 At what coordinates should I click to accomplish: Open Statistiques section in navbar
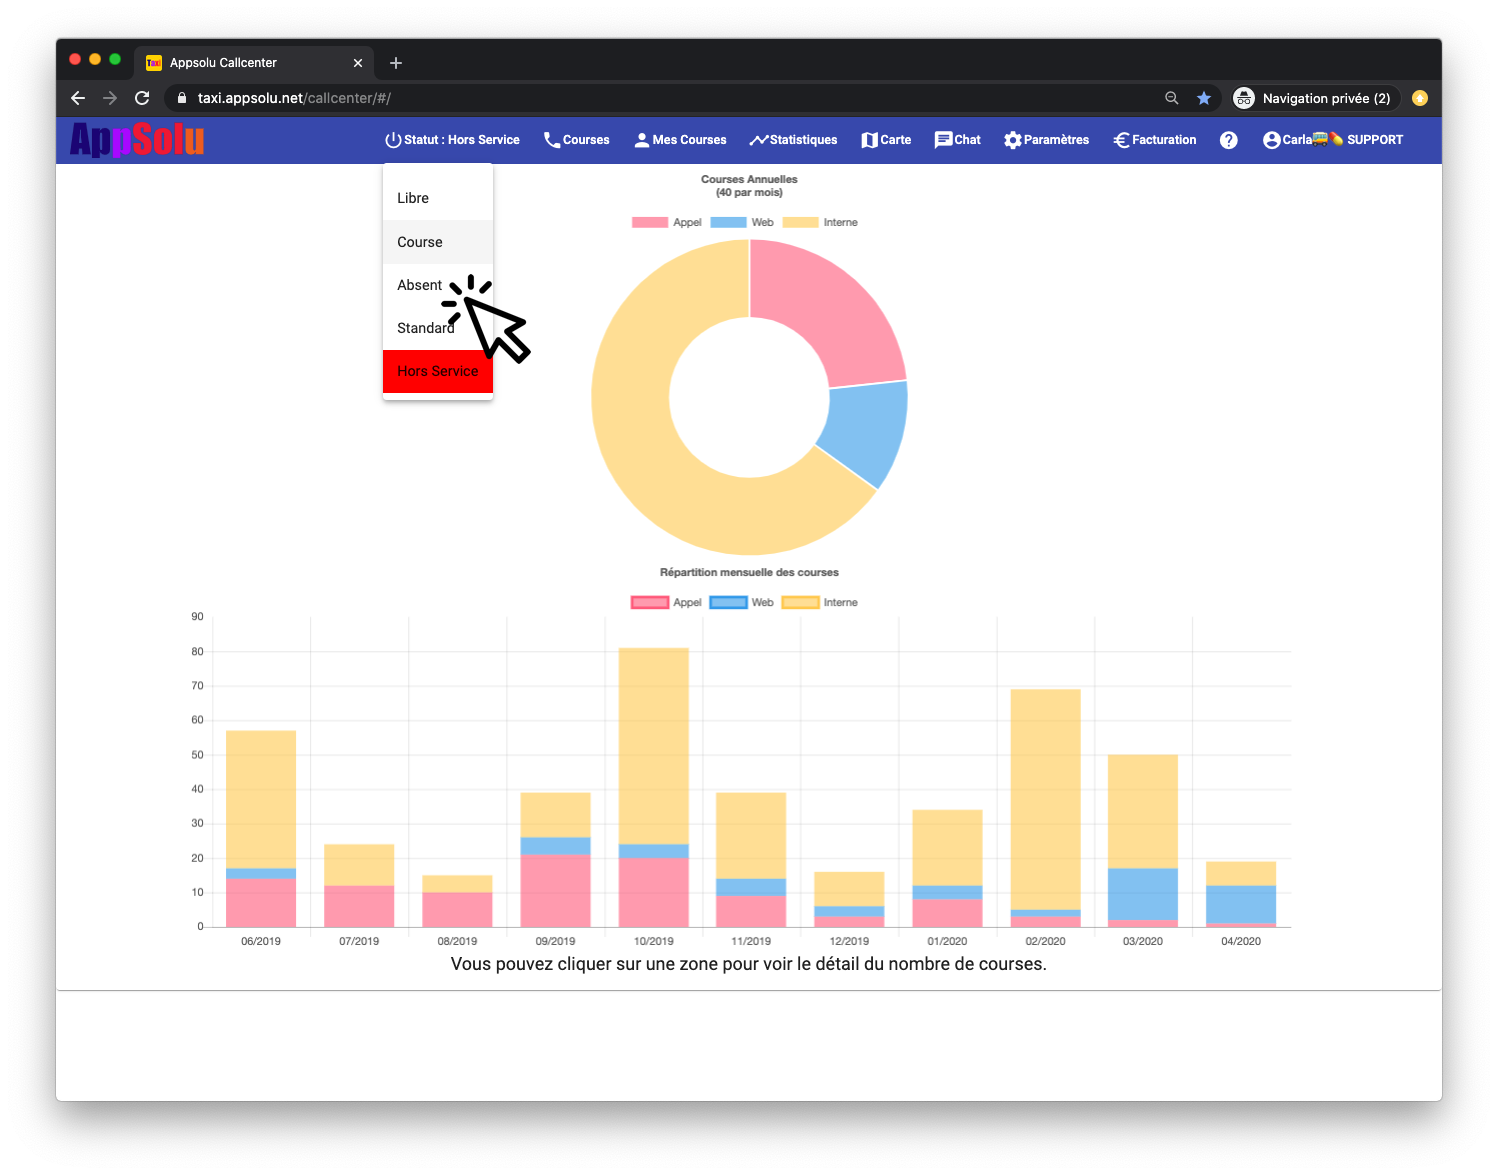tap(794, 140)
